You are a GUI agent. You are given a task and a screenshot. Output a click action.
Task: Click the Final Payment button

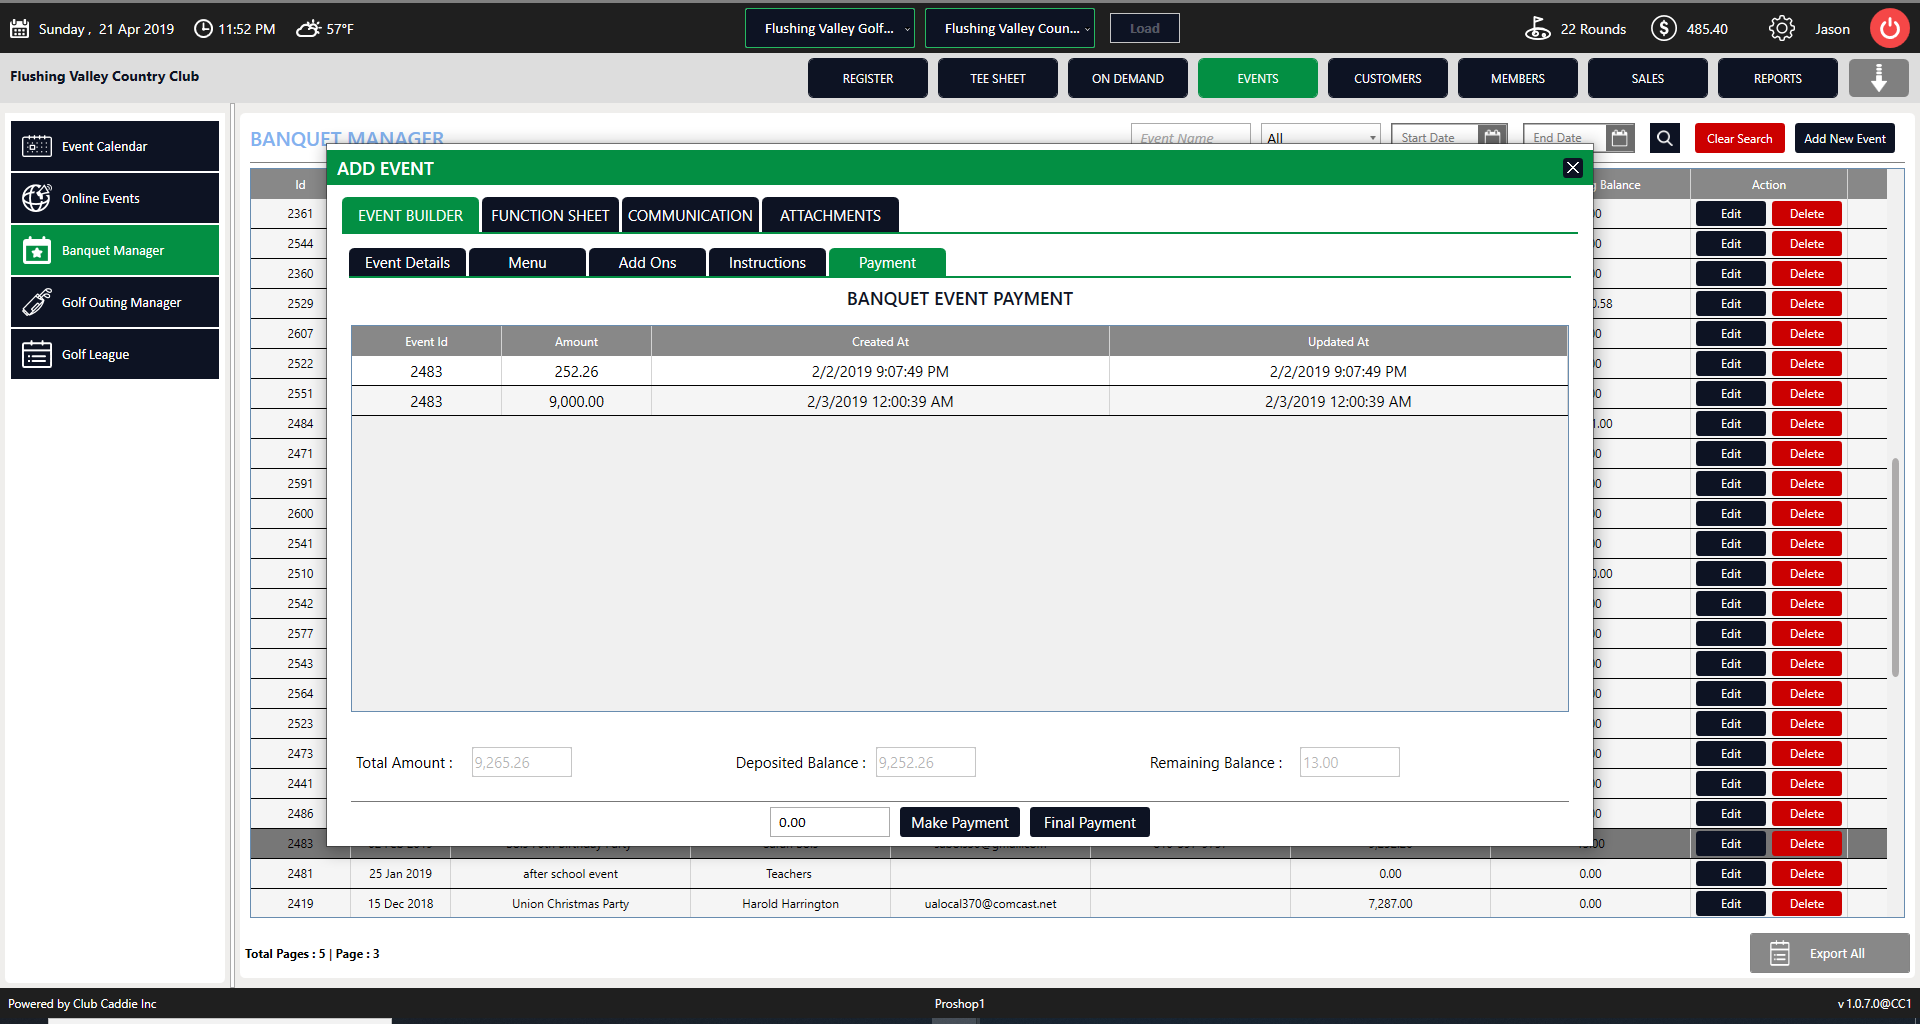[x=1089, y=823]
